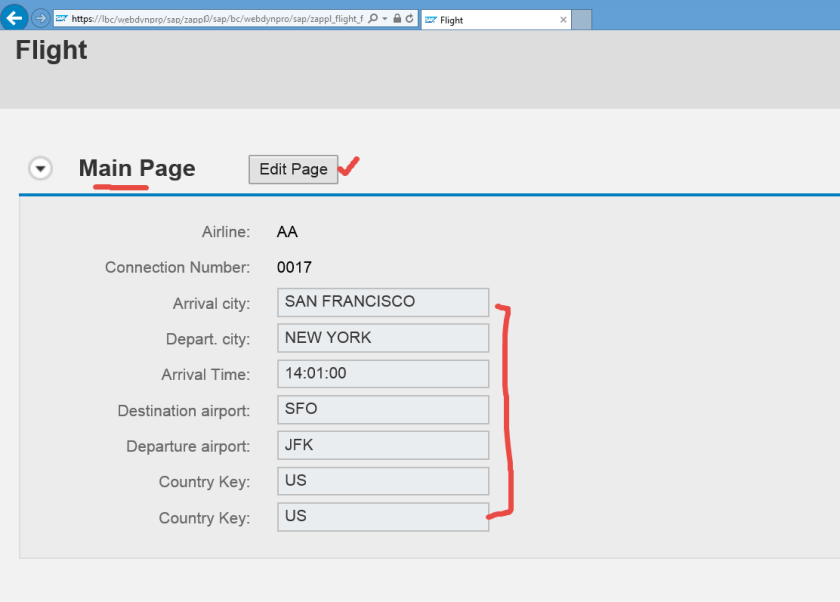Screen dimensions: 840x602
Task: Click the Flight page title
Action: [x=51, y=50]
